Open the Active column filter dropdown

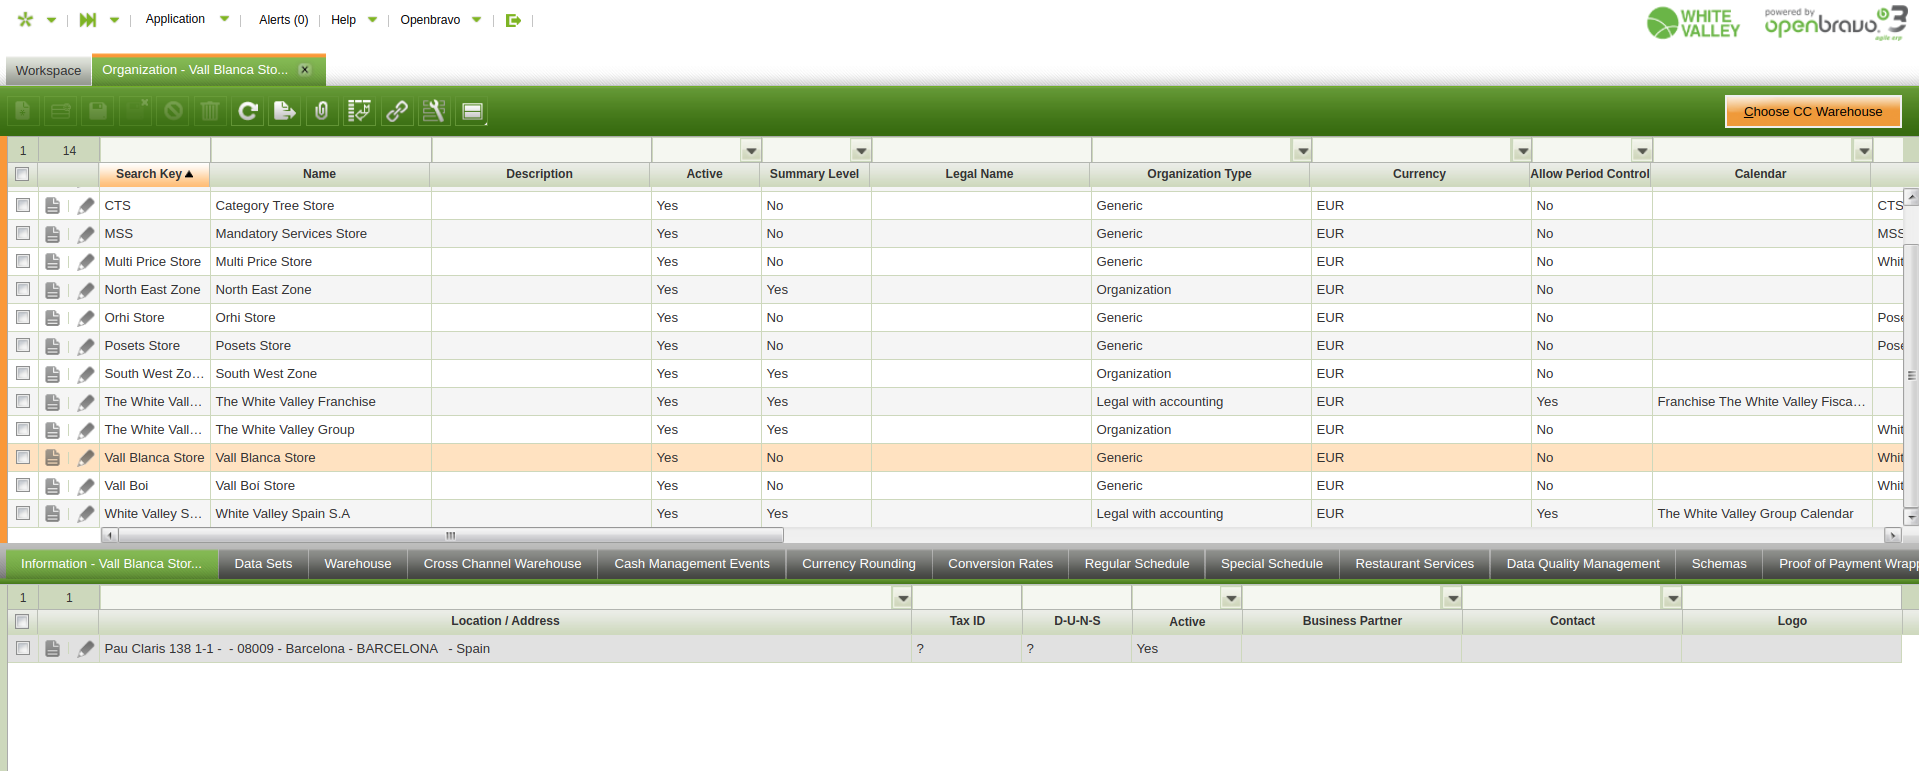pyautogui.click(x=751, y=151)
